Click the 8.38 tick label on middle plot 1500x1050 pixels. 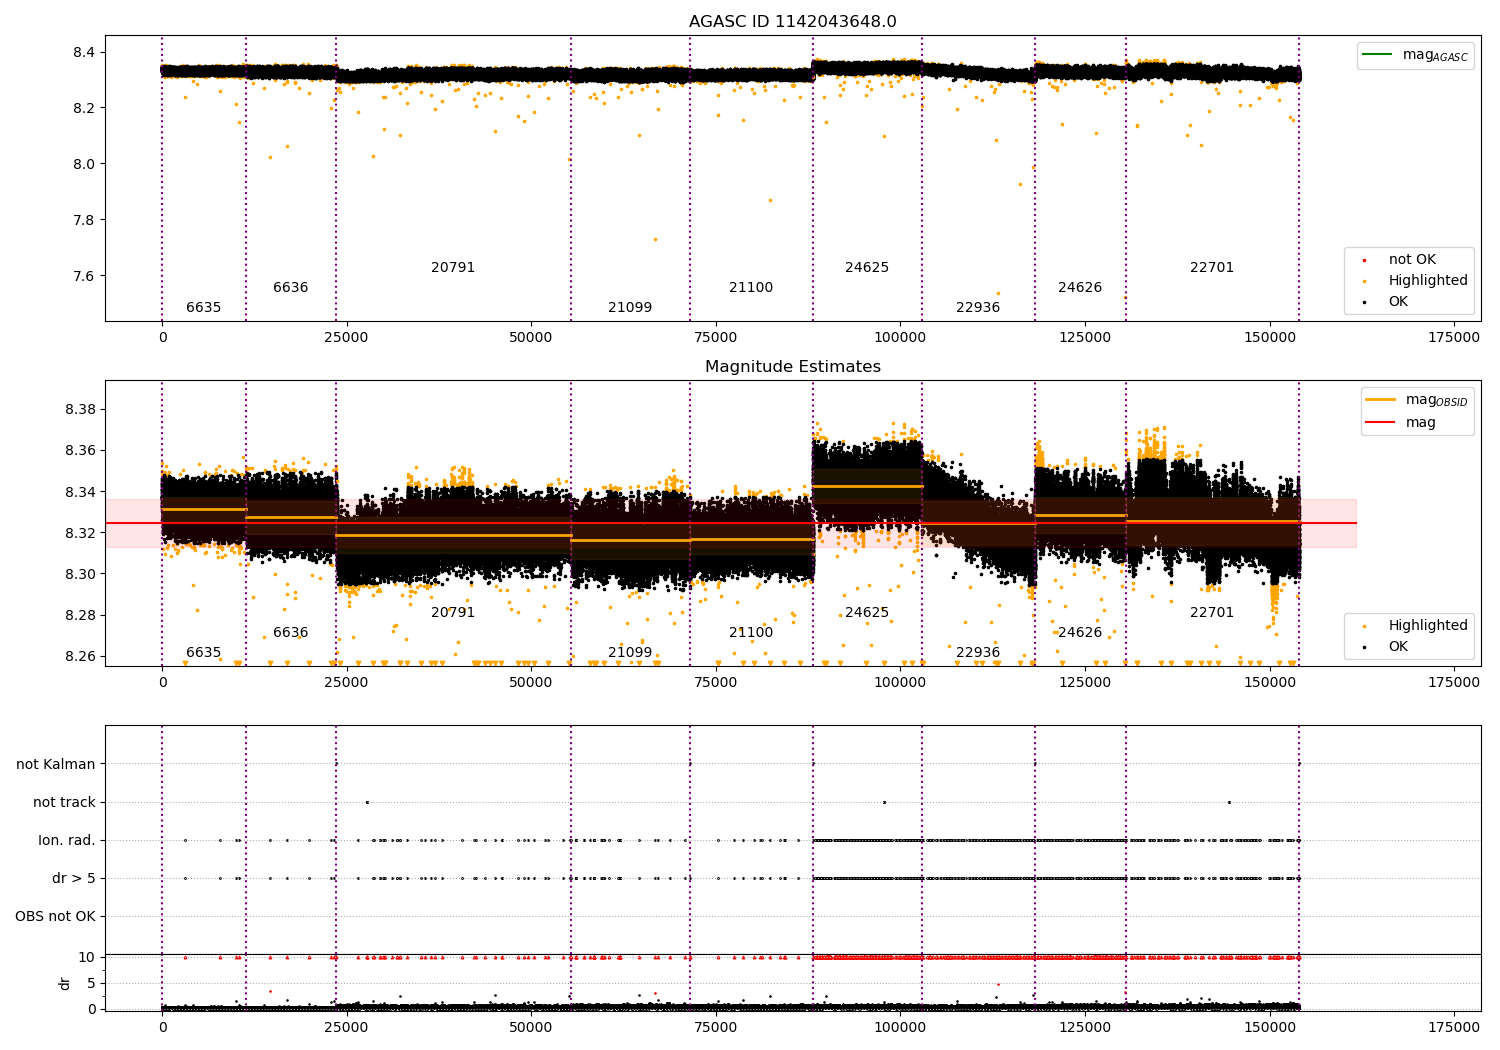pos(79,410)
